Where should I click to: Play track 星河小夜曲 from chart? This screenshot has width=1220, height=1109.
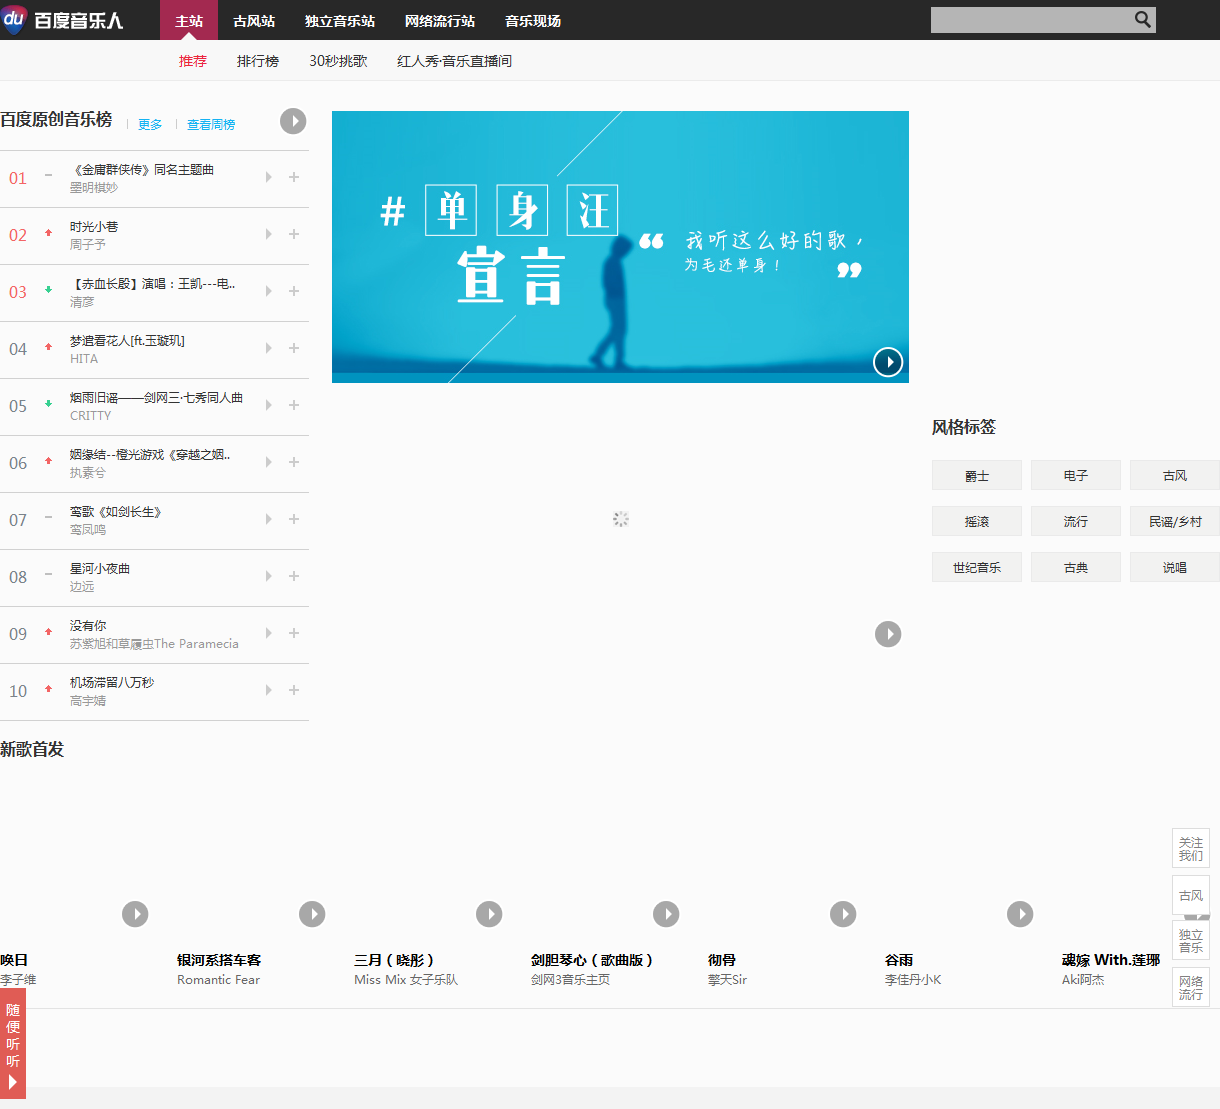click(268, 576)
